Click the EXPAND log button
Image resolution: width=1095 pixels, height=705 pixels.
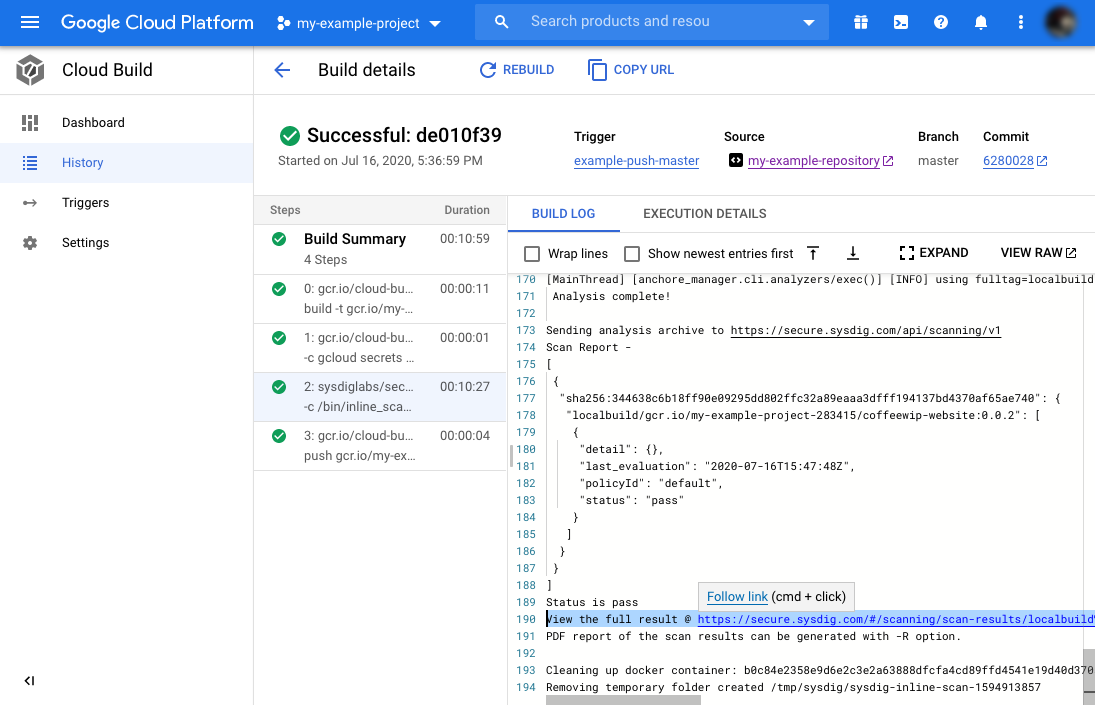click(934, 253)
